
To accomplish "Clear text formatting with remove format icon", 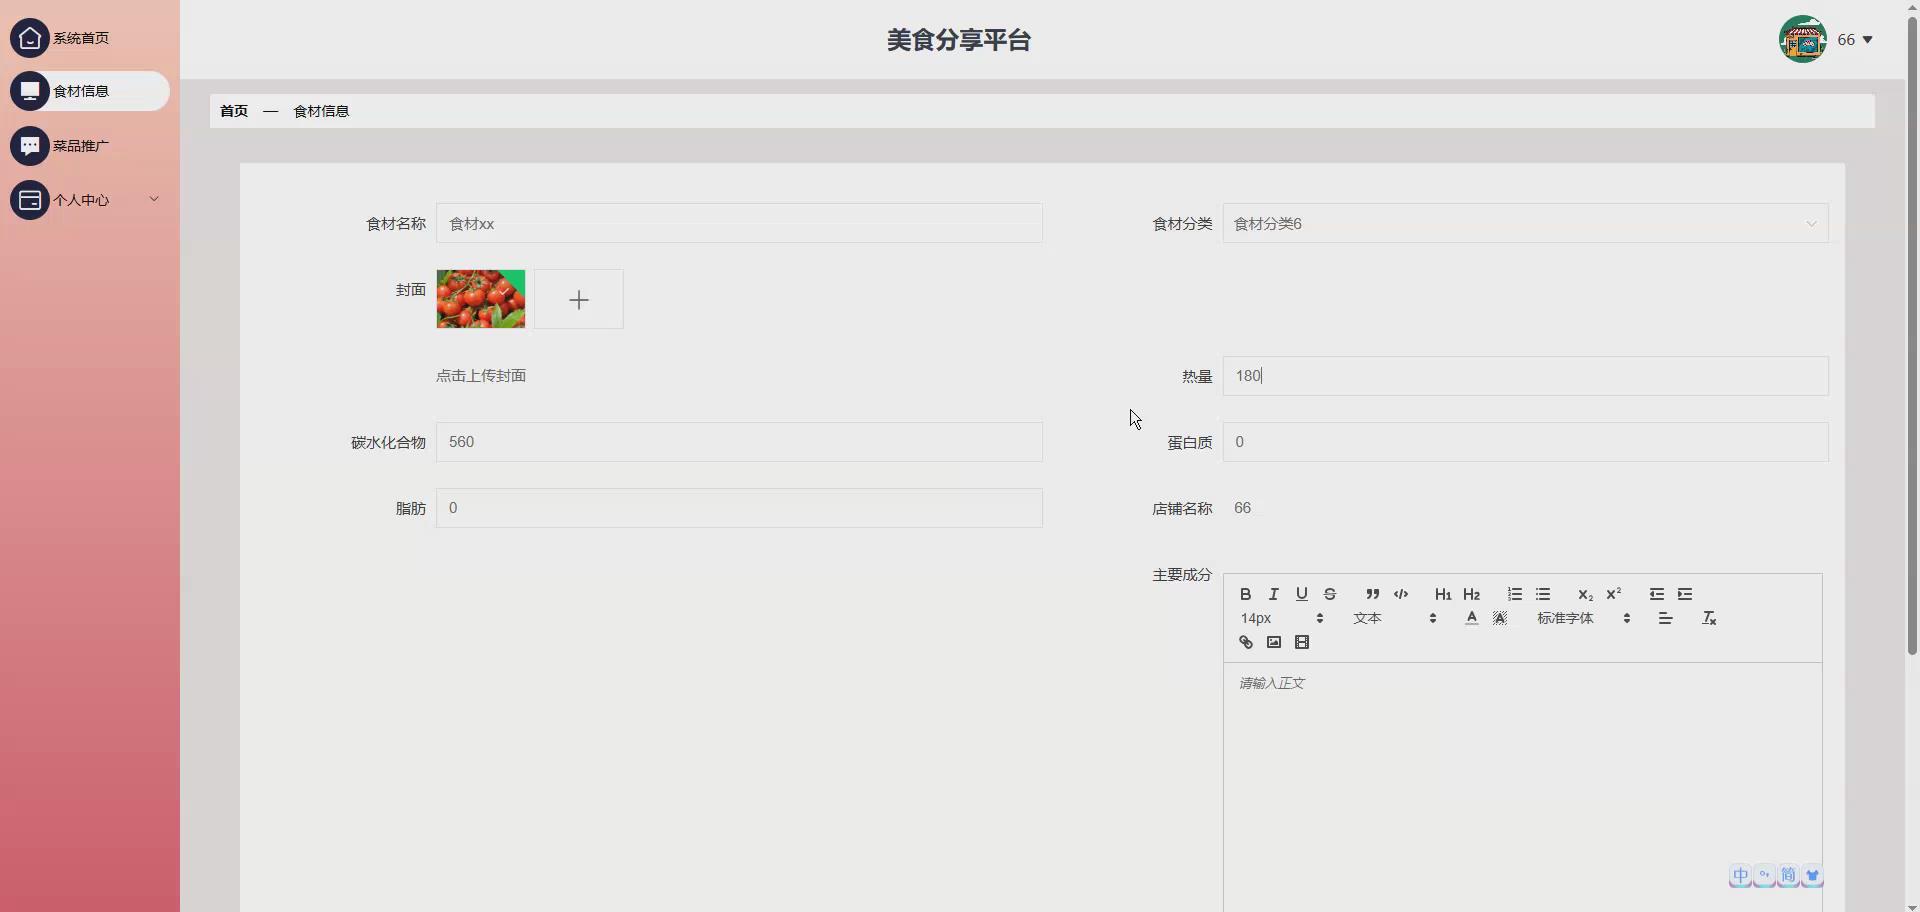I will 1710,618.
